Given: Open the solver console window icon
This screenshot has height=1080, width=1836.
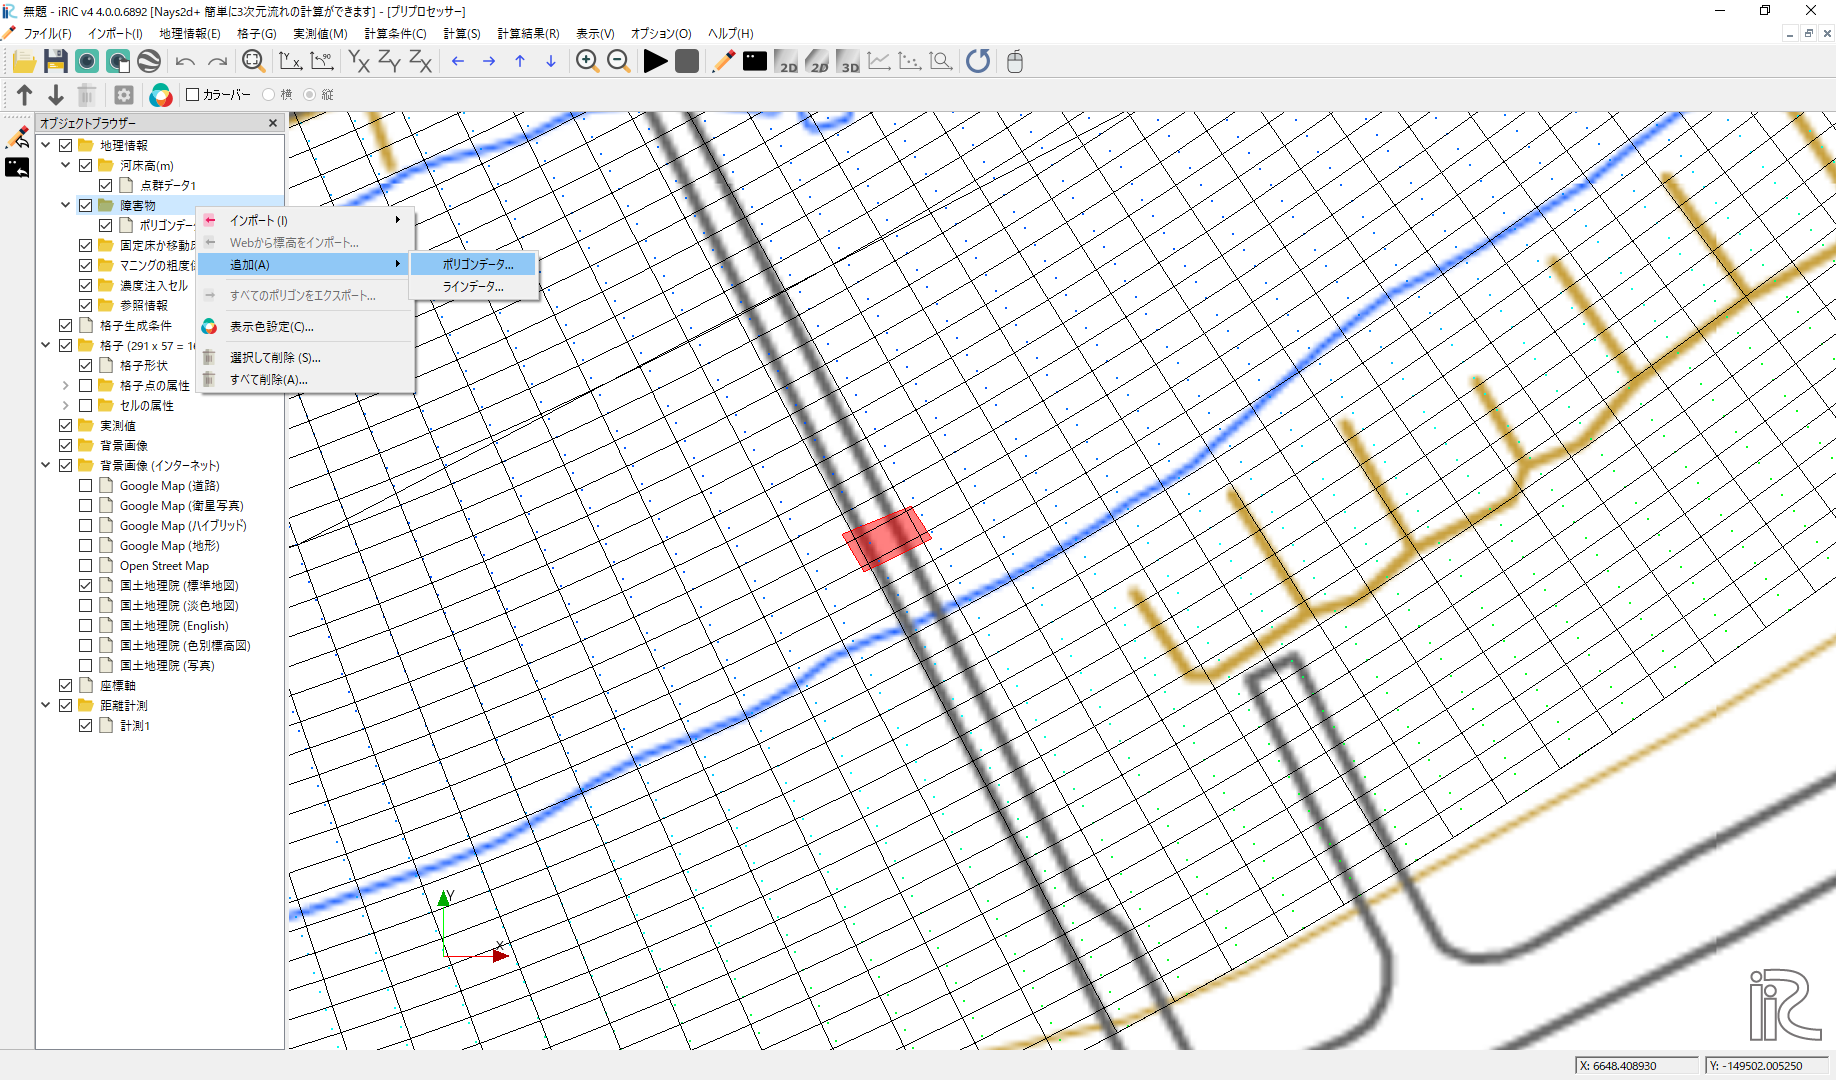Looking at the screenshot, I should point(754,62).
